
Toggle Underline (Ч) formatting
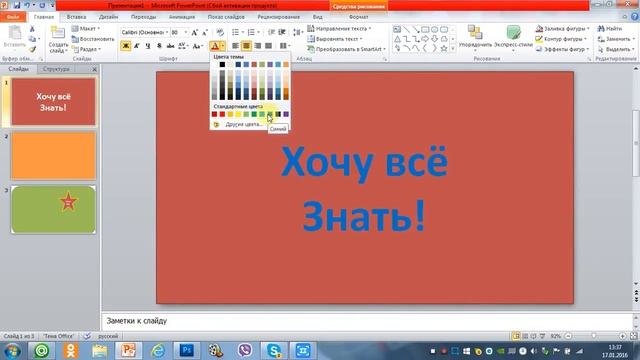click(x=148, y=46)
